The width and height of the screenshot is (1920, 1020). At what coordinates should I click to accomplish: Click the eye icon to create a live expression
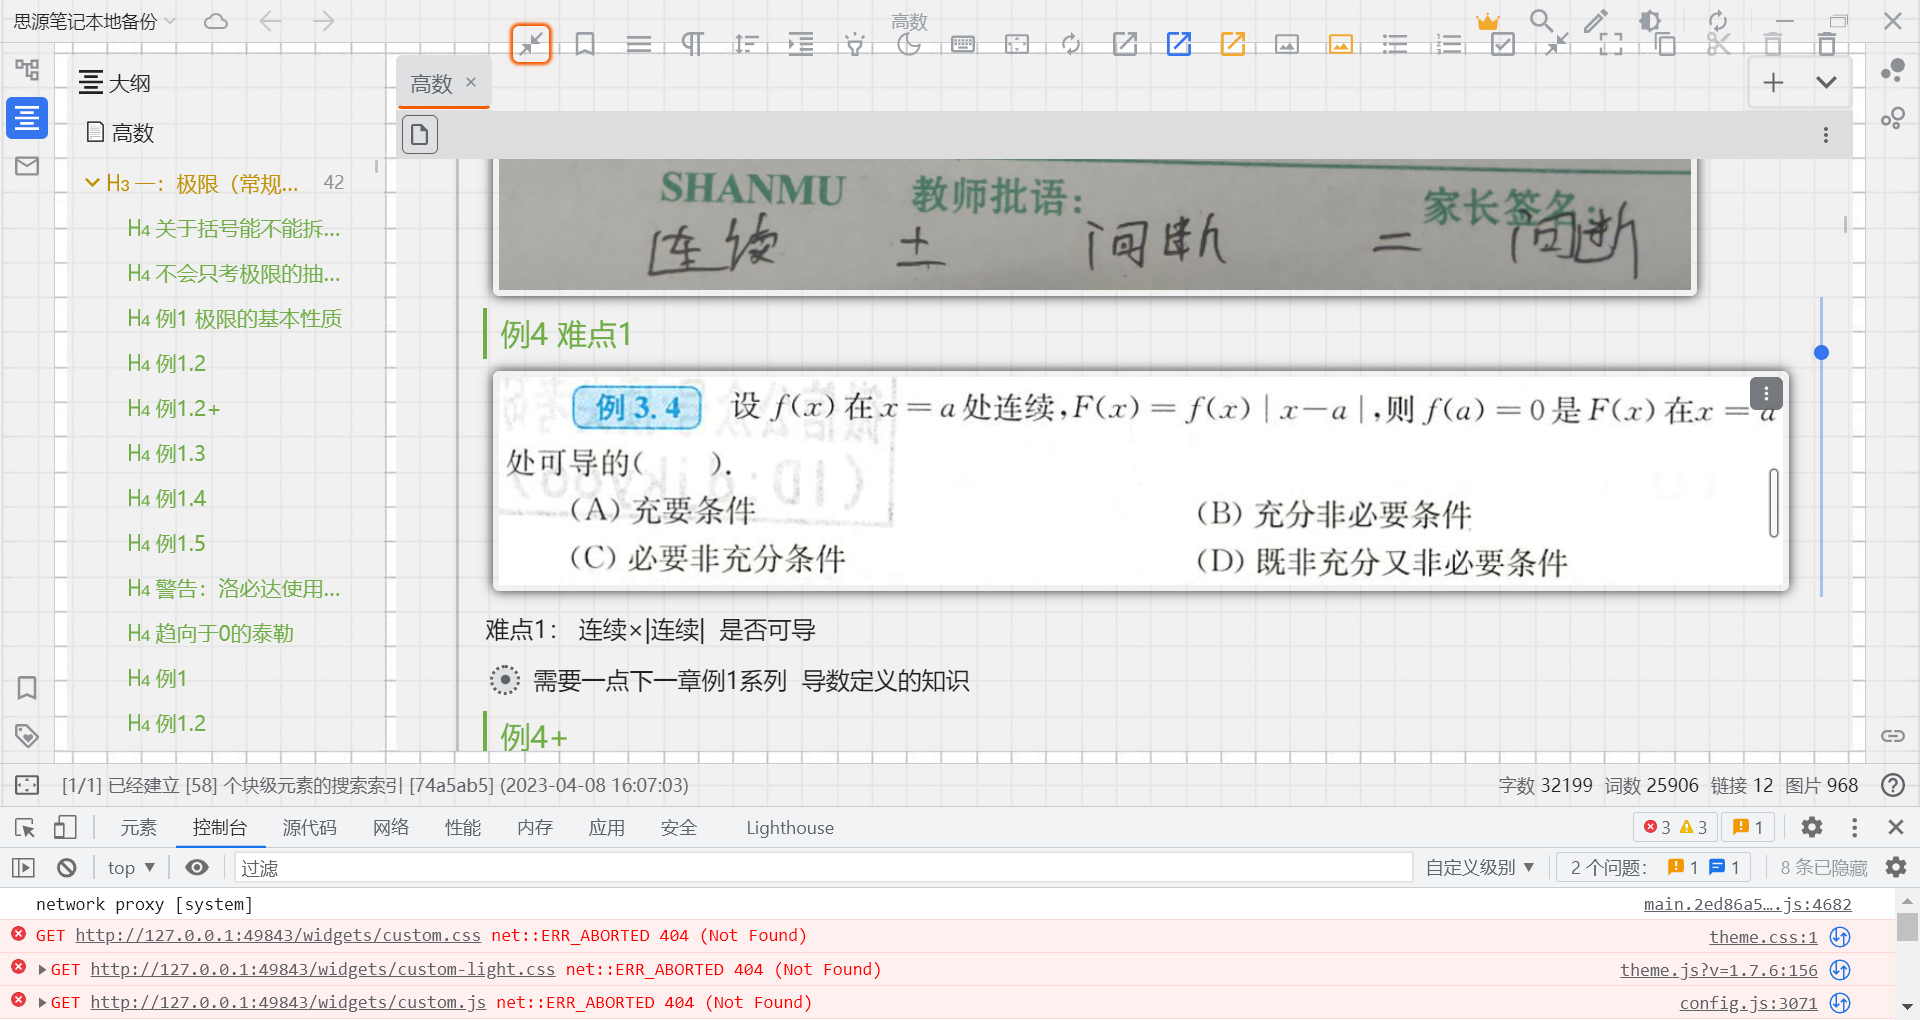(x=196, y=867)
